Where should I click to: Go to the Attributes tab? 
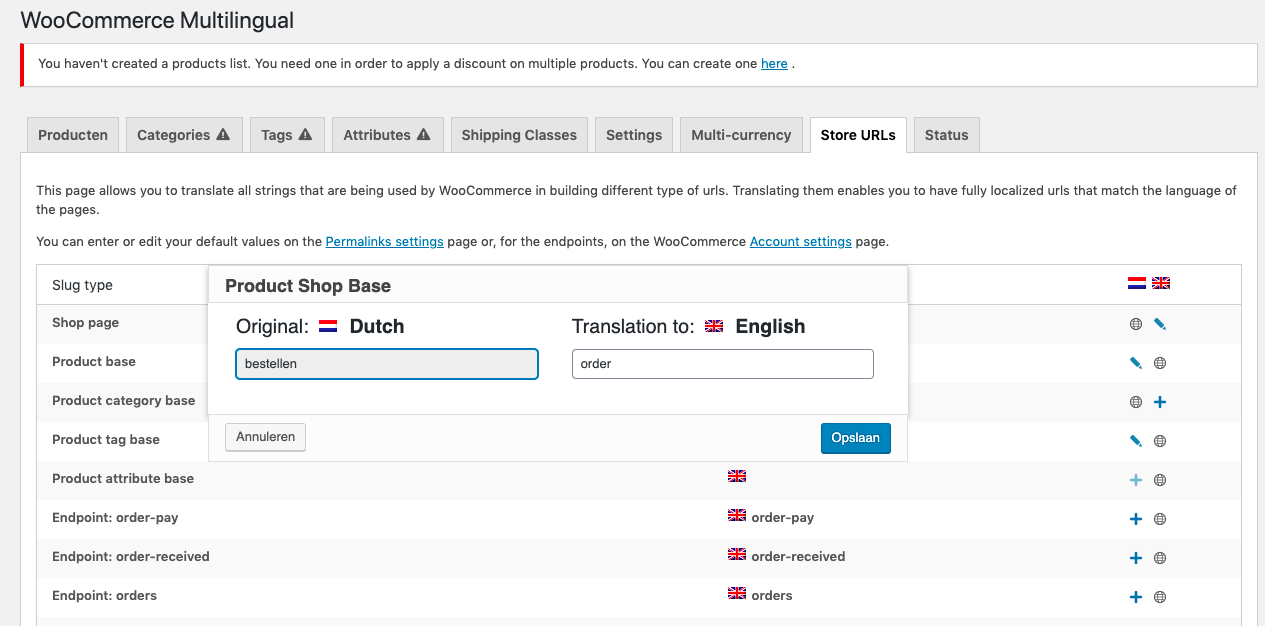tap(387, 135)
